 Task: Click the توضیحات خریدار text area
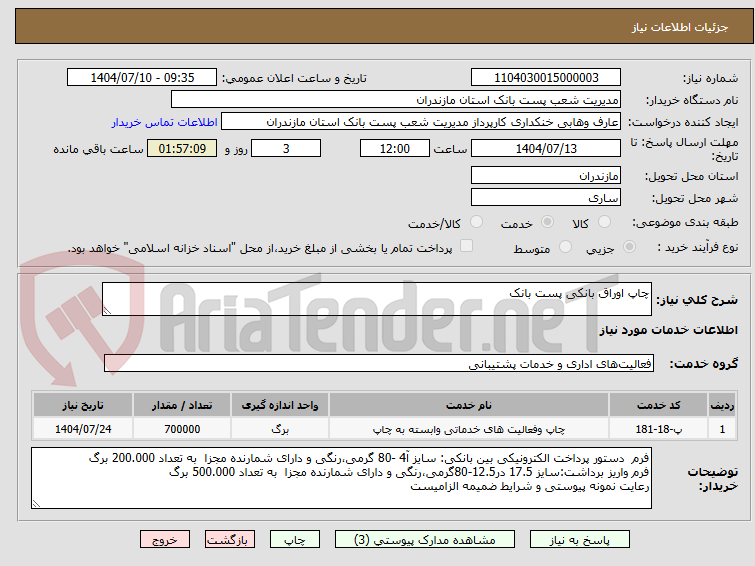(341, 478)
